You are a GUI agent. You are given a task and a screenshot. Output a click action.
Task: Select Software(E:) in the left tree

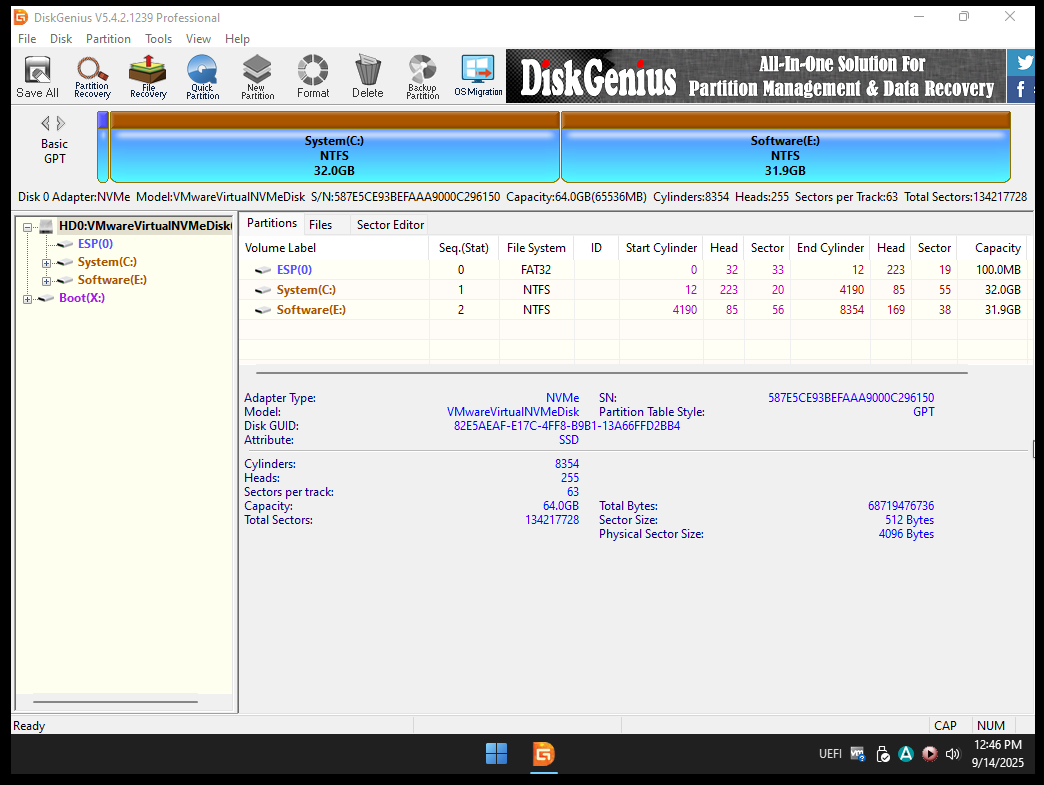tap(112, 280)
